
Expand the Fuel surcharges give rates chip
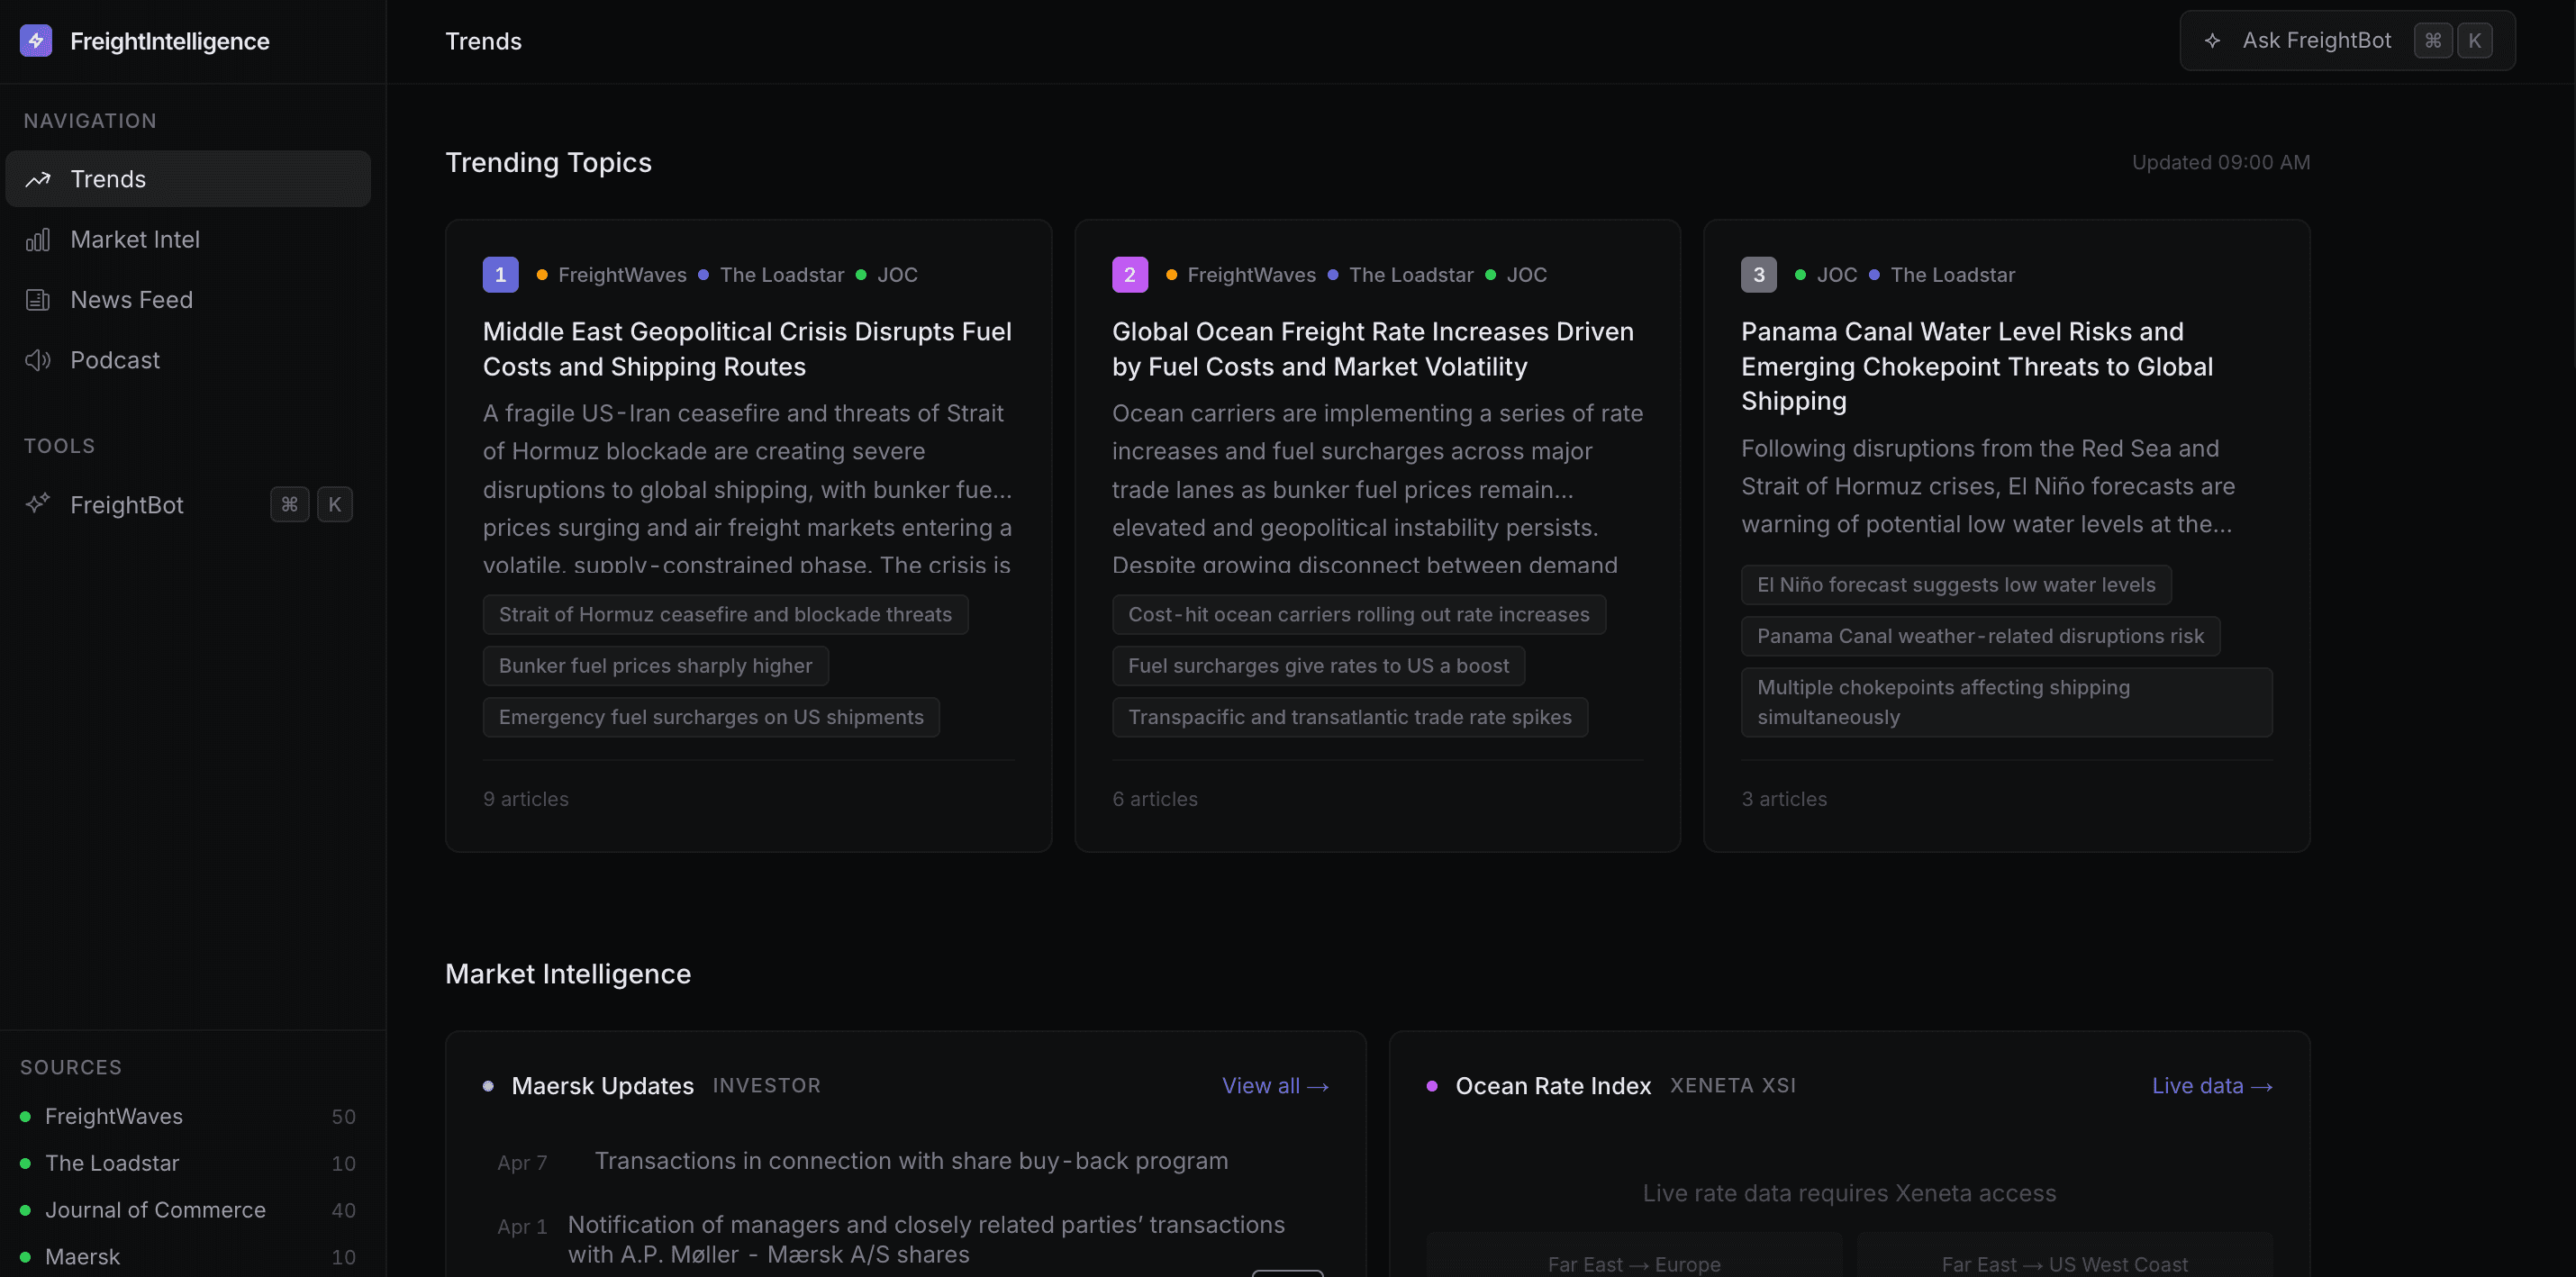[x=1318, y=665]
